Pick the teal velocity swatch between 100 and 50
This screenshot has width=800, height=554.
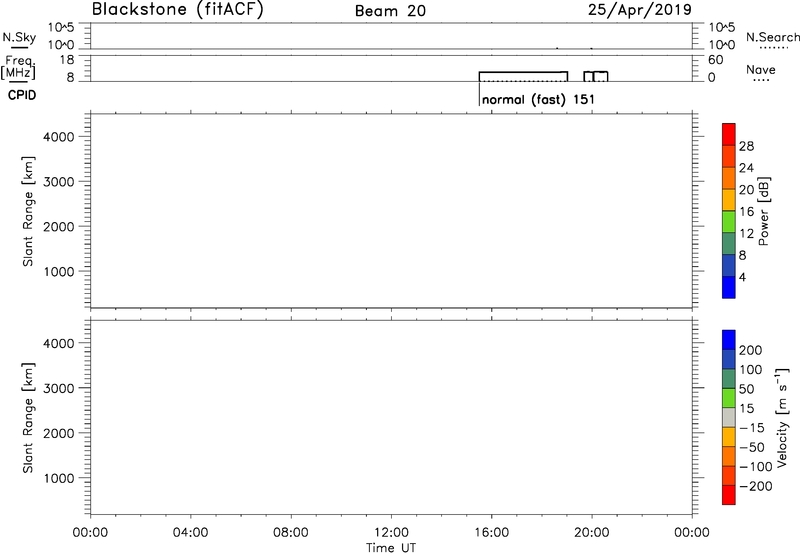[729, 379]
